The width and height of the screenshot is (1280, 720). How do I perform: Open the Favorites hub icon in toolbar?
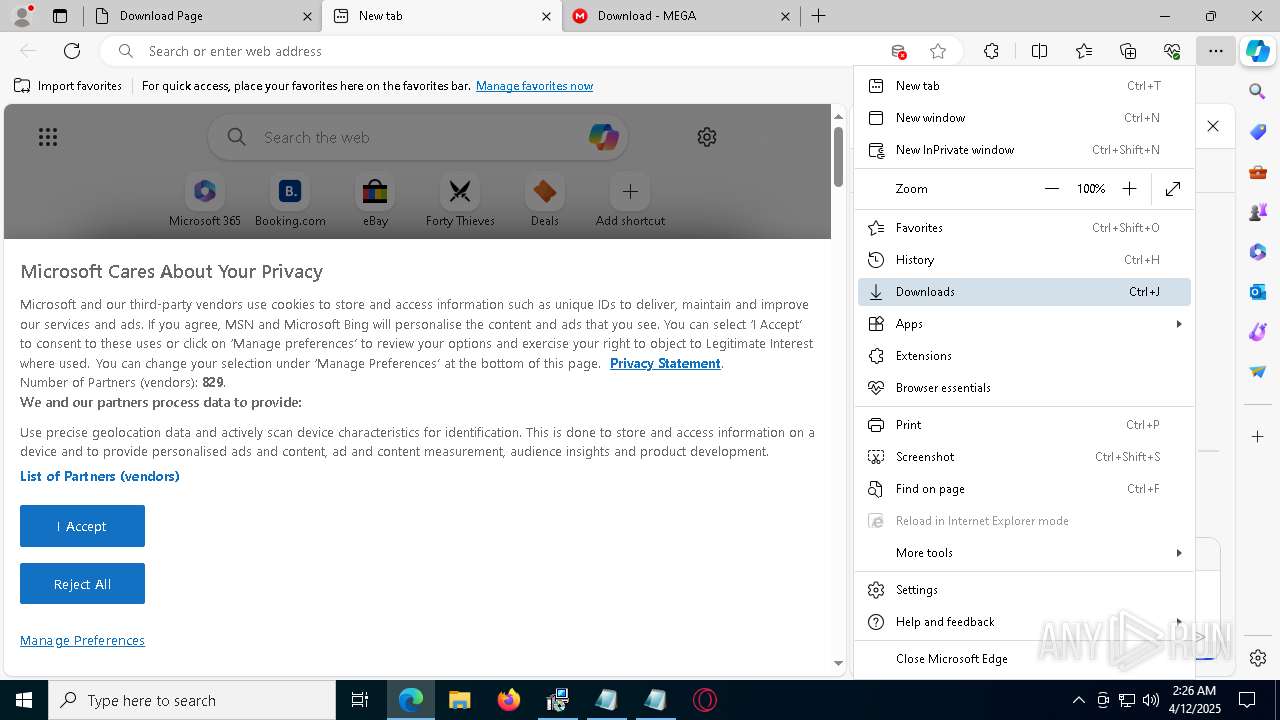[1084, 51]
